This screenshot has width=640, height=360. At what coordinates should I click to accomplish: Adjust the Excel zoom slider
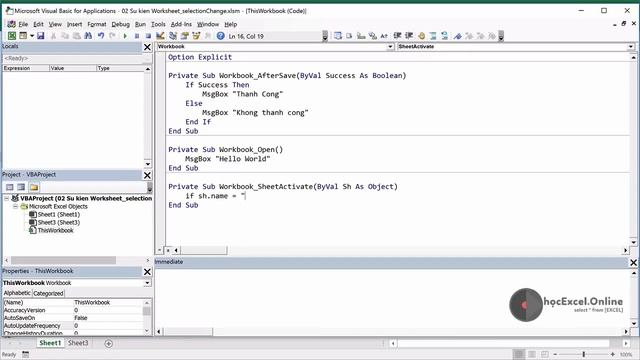(x=584, y=354)
